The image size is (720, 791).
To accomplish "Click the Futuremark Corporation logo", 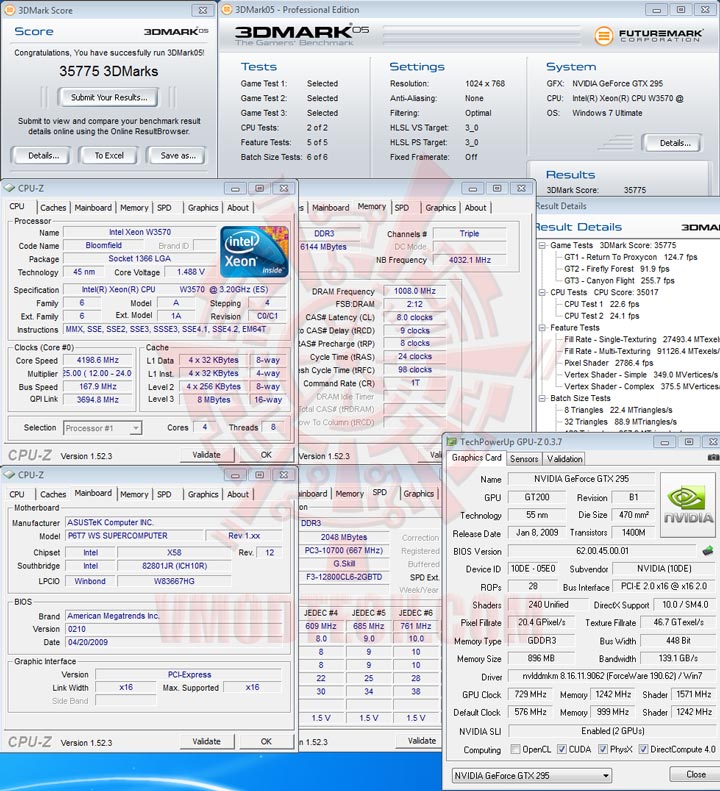I will pyautogui.click(x=648, y=35).
